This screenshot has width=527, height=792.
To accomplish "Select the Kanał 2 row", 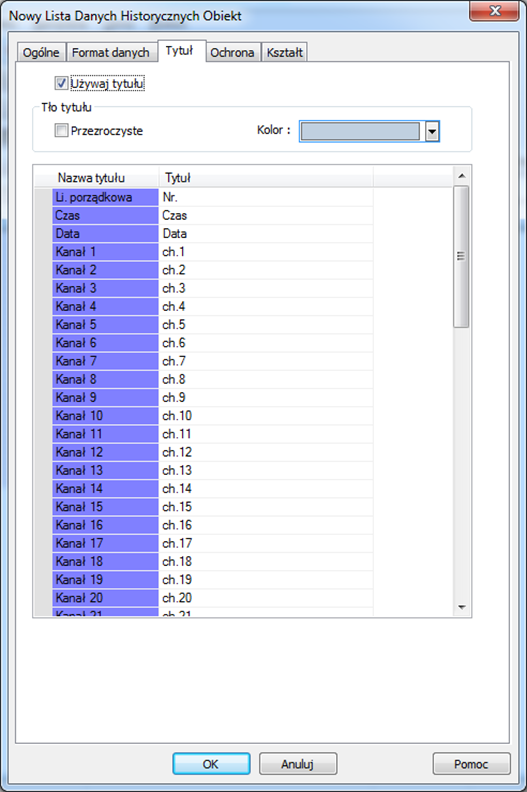I will click(x=105, y=270).
